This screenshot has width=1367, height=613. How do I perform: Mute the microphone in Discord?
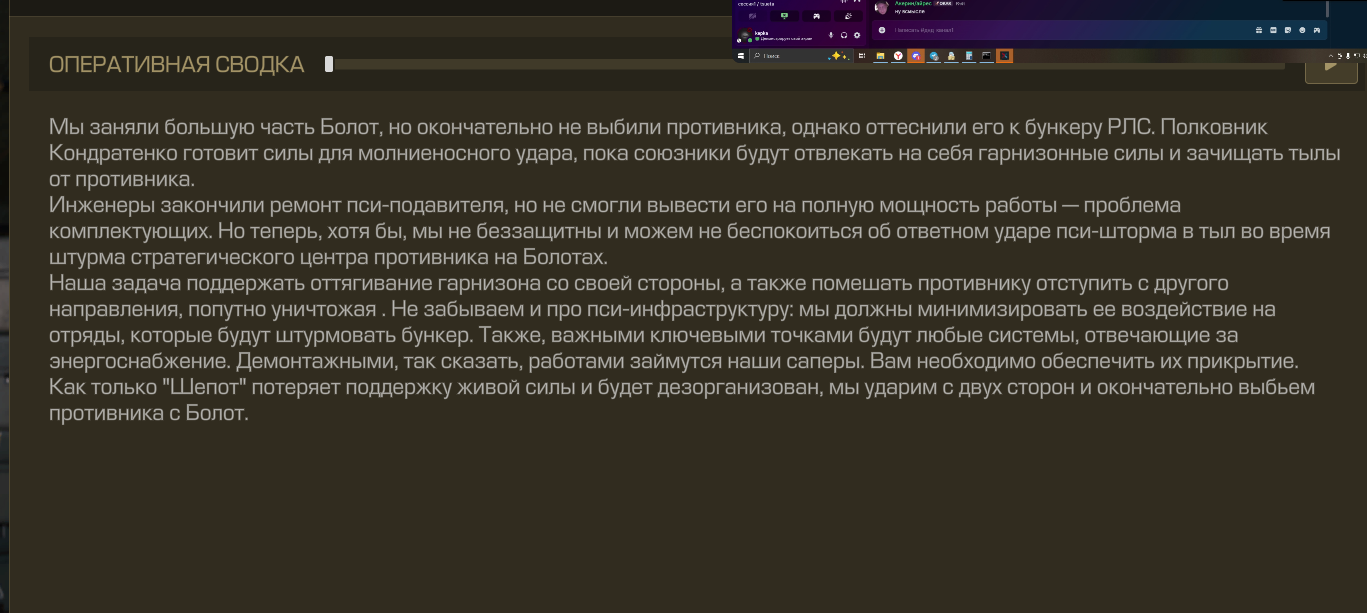[831, 35]
